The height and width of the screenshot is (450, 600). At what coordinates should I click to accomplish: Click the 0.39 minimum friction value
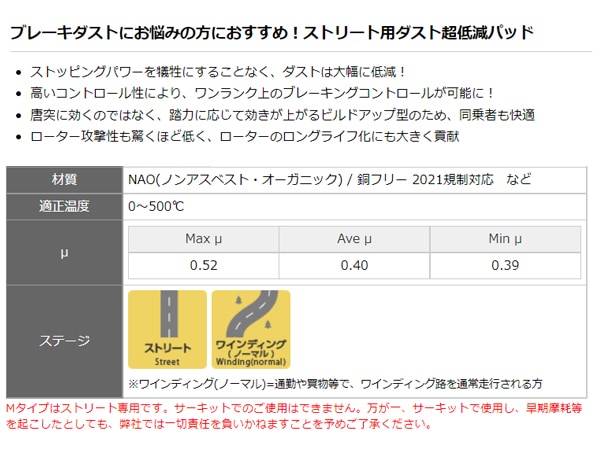[x=505, y=266]
